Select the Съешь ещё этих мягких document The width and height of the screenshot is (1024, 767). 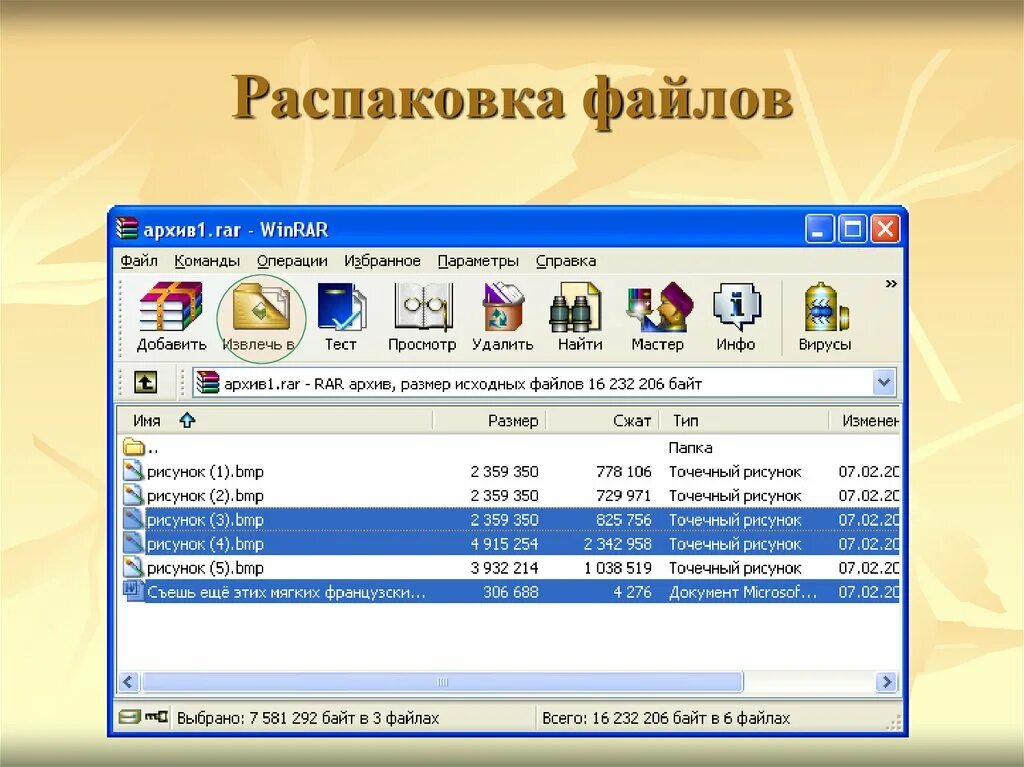coord(509,593)
